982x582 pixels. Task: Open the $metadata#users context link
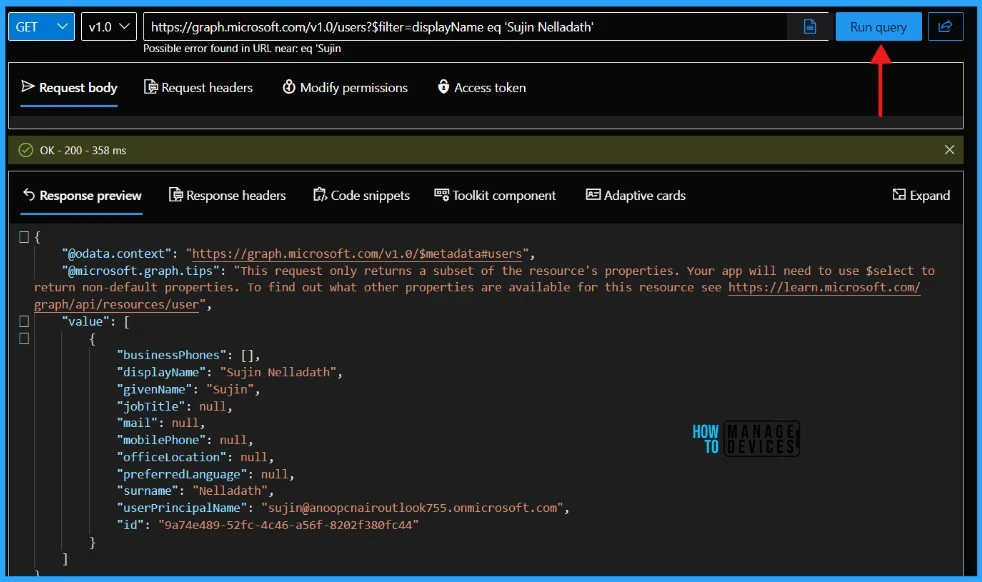[x=356, y=254]
